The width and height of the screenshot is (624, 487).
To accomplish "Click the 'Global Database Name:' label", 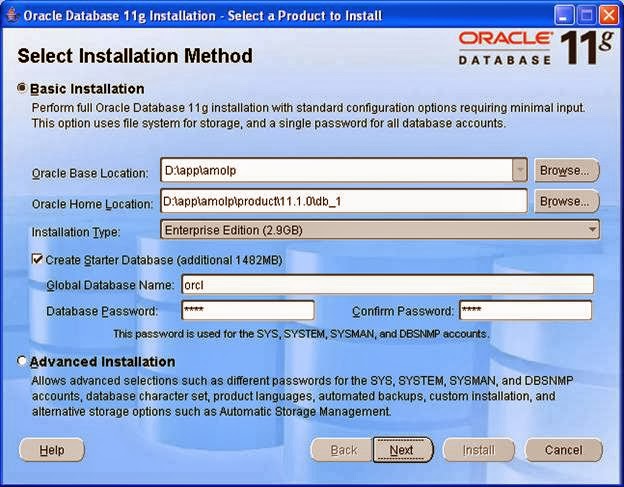I will point(110,285).
